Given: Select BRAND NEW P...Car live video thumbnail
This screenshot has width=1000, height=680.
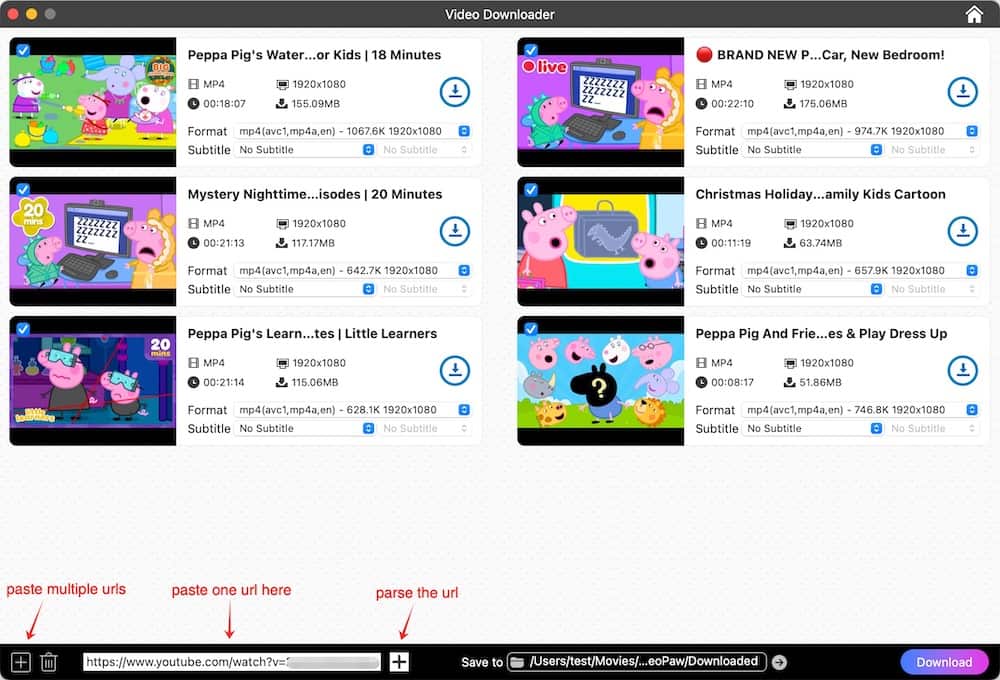Looking at the screenshot, I should click(600, 102).
